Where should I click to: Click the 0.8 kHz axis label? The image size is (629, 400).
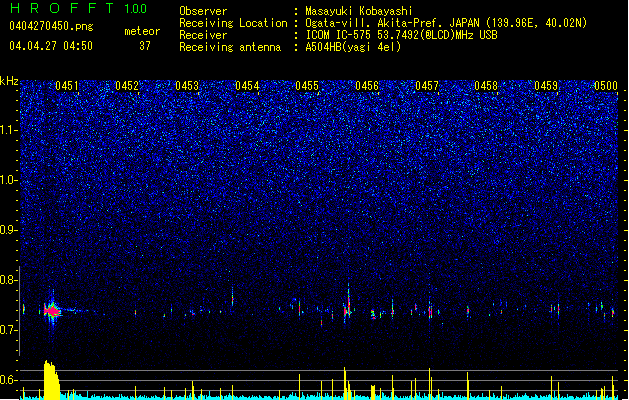click(8, 280)
